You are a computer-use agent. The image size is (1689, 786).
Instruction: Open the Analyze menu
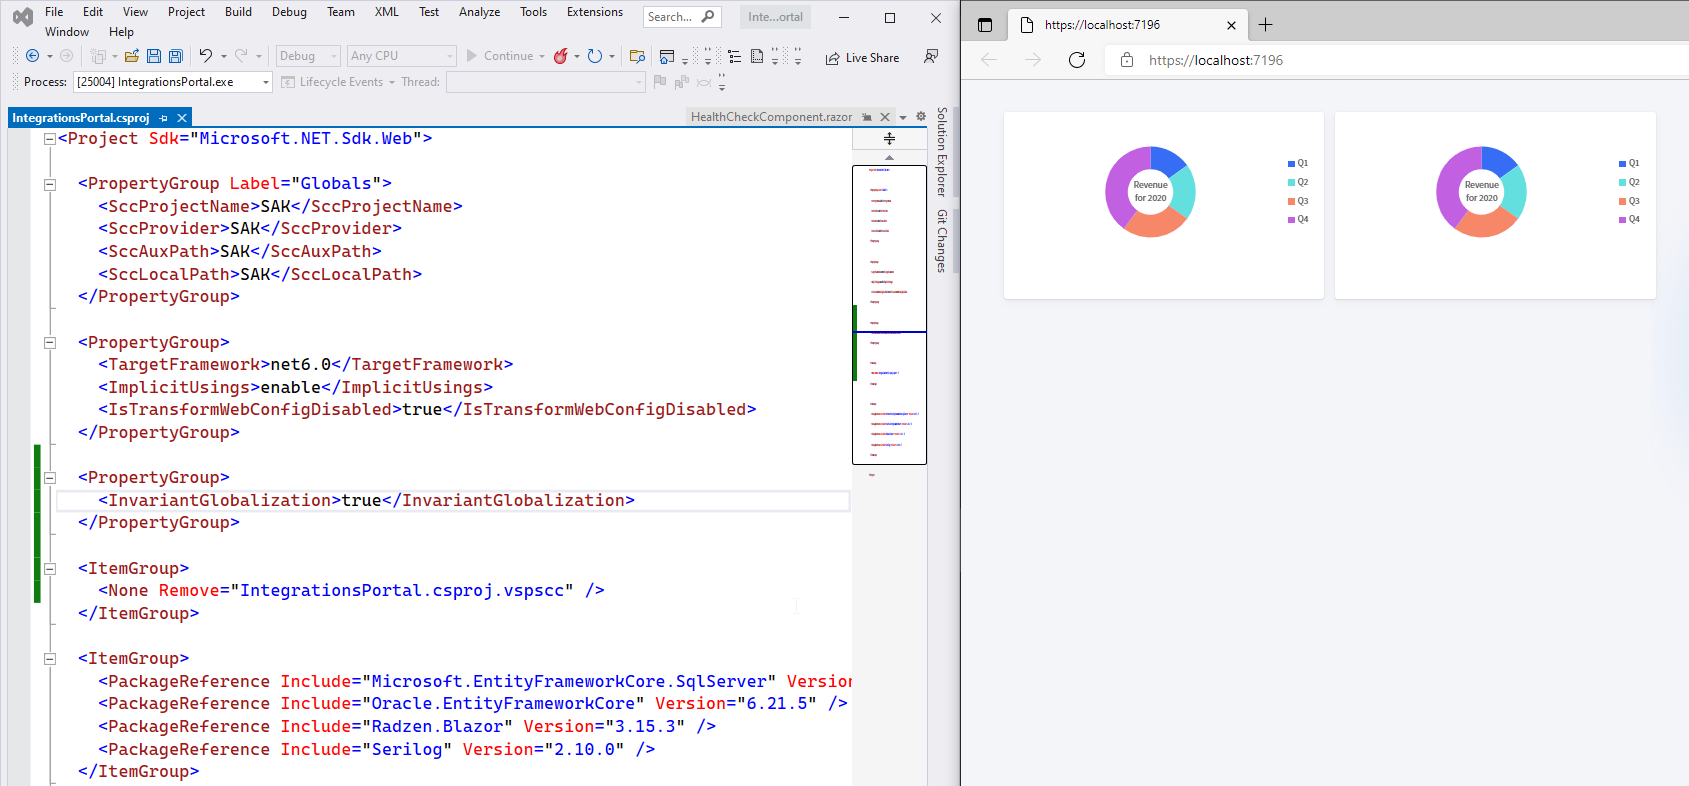[479, 12]
